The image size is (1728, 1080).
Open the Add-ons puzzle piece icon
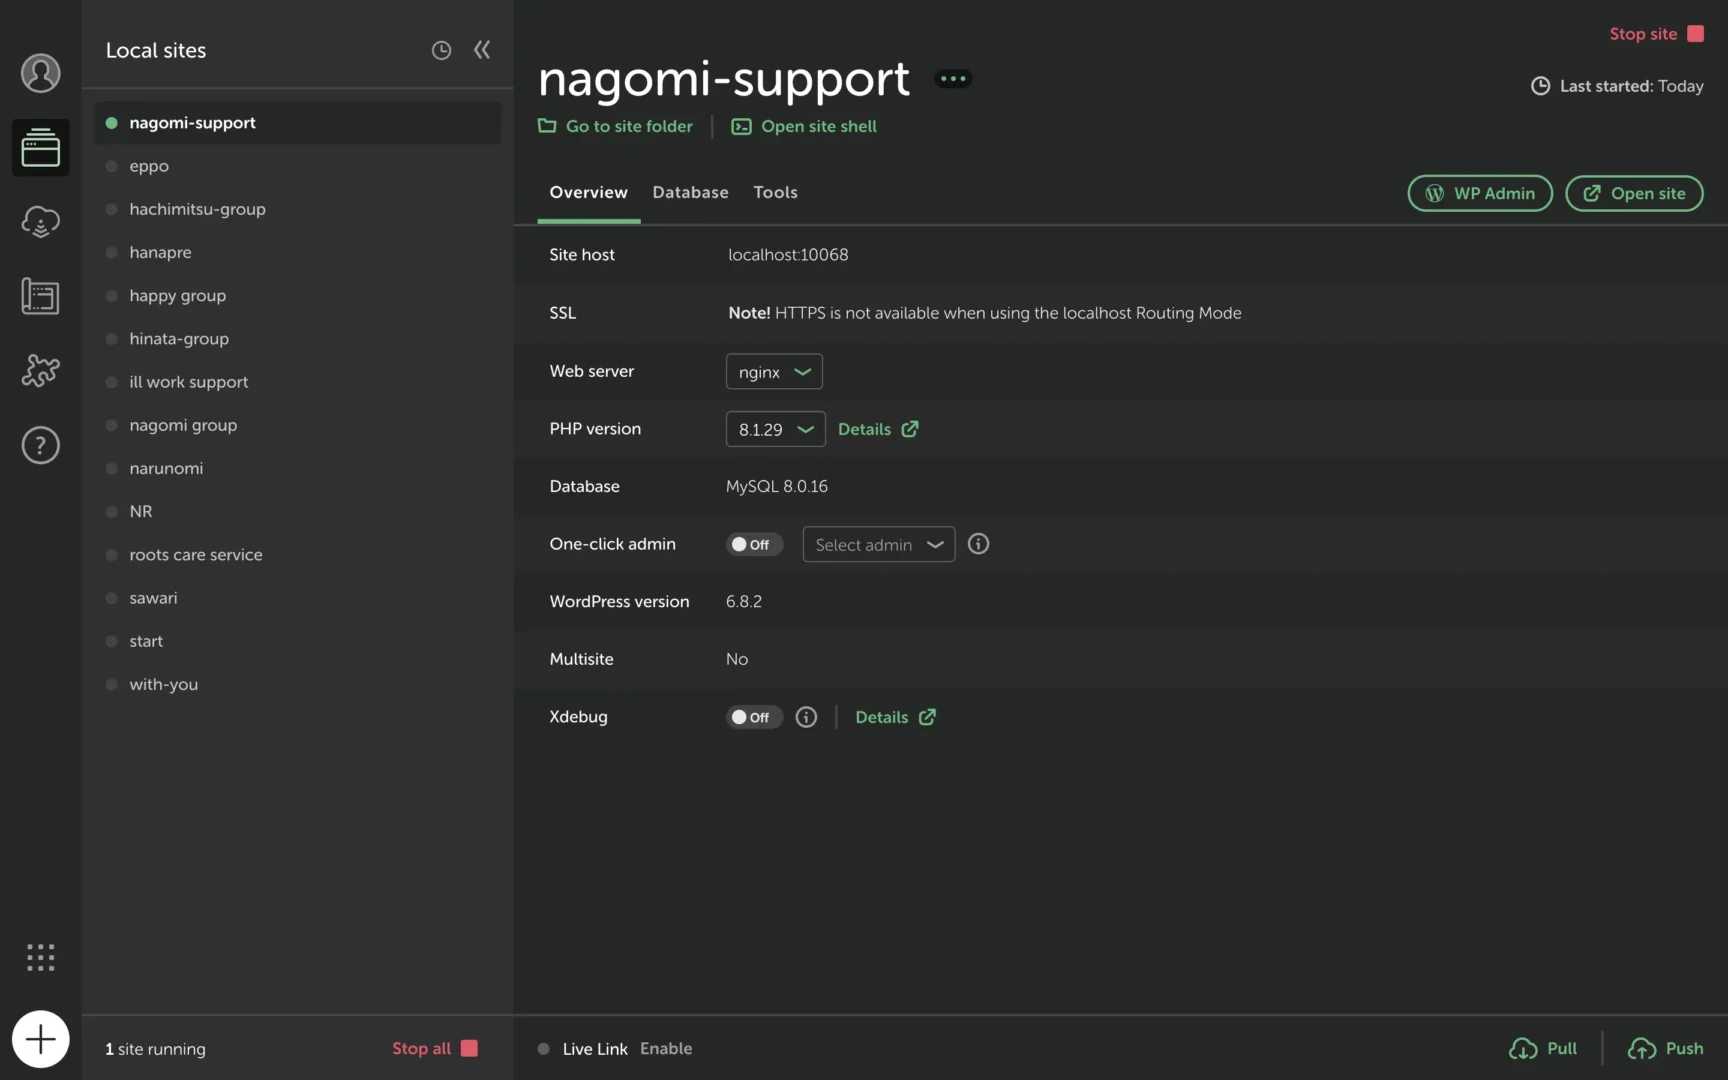40,371
